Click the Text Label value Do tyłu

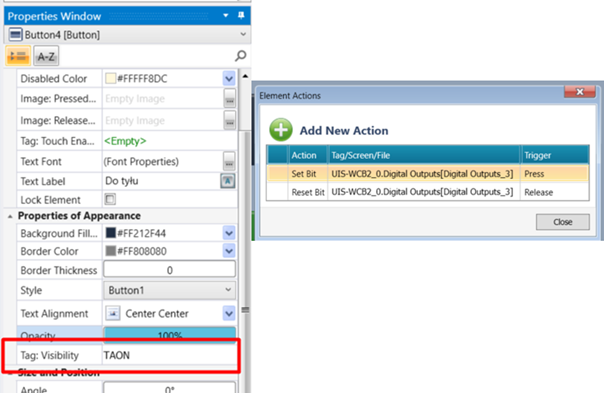pos(122,181)
